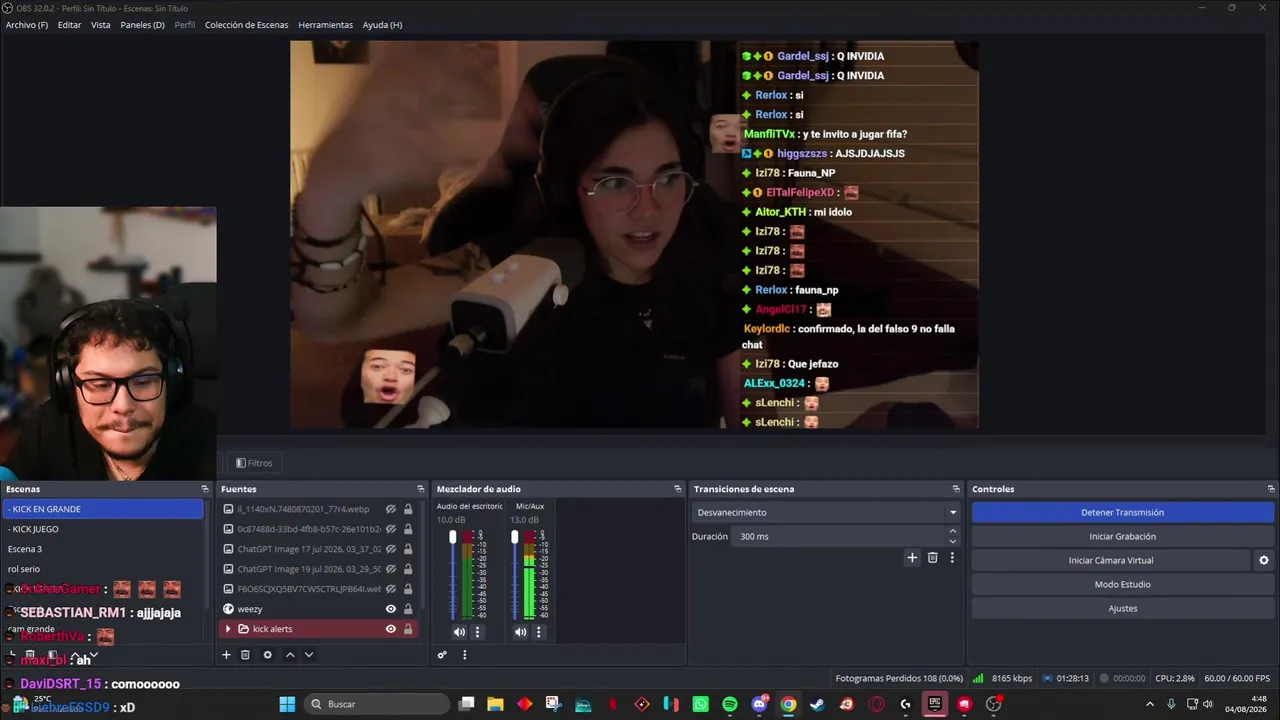Open source properties gear in Fuentes panel
This screenshot has height=720, width=1280.
coord(267,655)
